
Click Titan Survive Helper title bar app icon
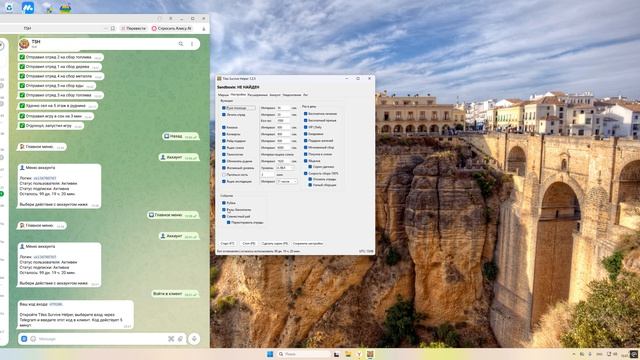(x=219, y=78)
